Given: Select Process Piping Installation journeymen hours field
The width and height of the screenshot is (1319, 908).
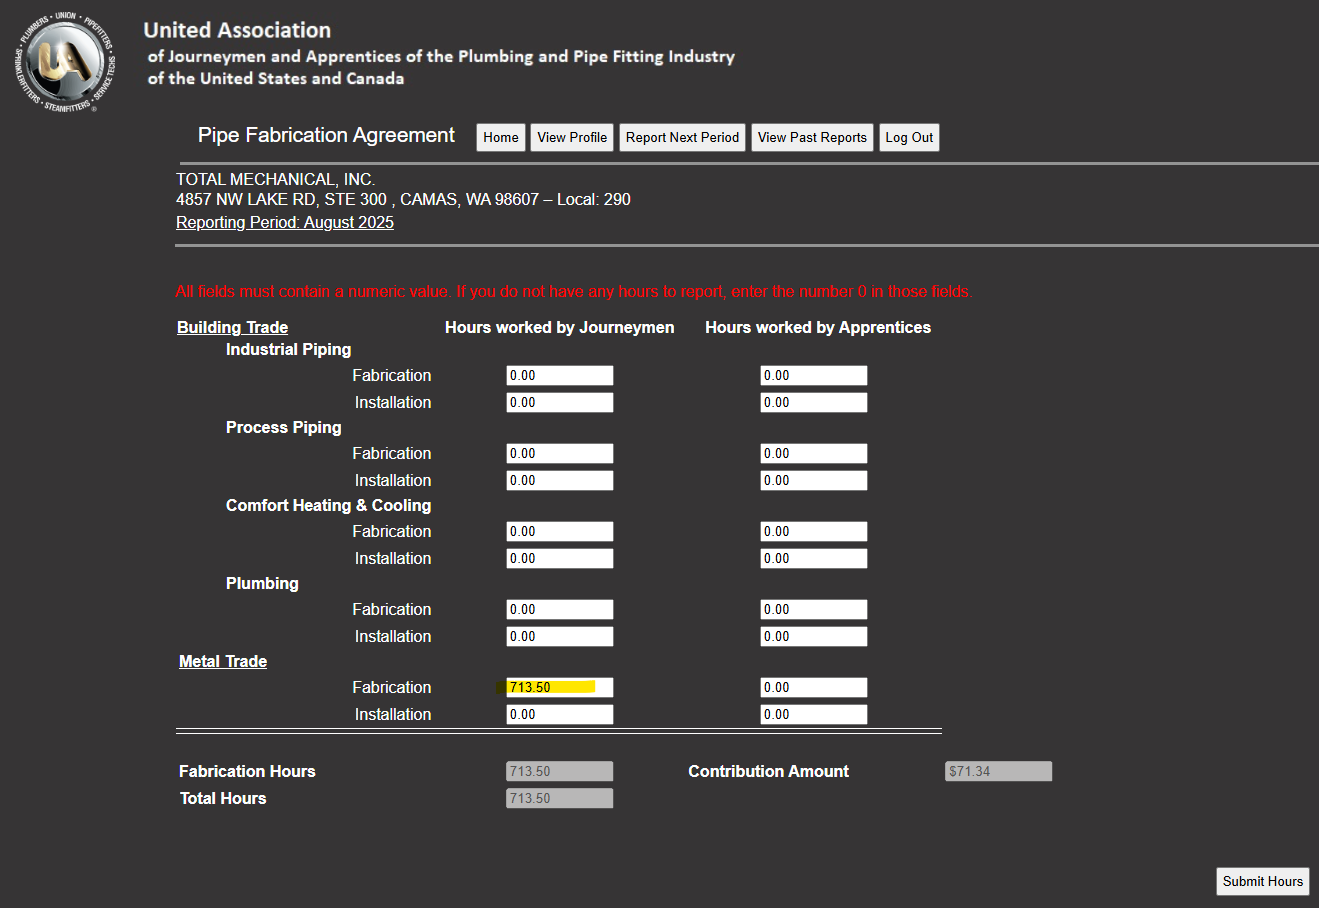Looking at the screenshot, I should (x=560, y=481).
